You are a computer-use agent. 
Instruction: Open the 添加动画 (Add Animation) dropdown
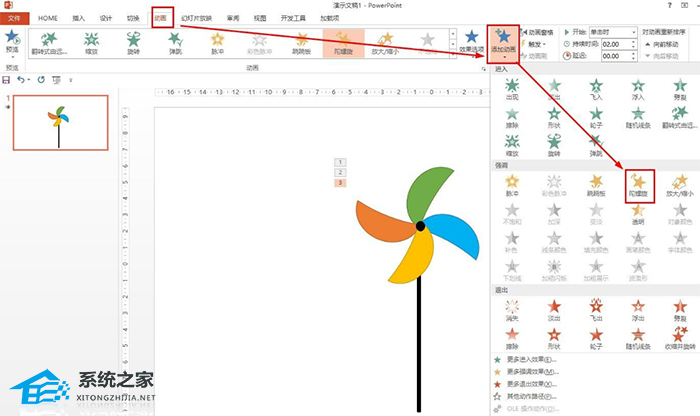point(503,44)
